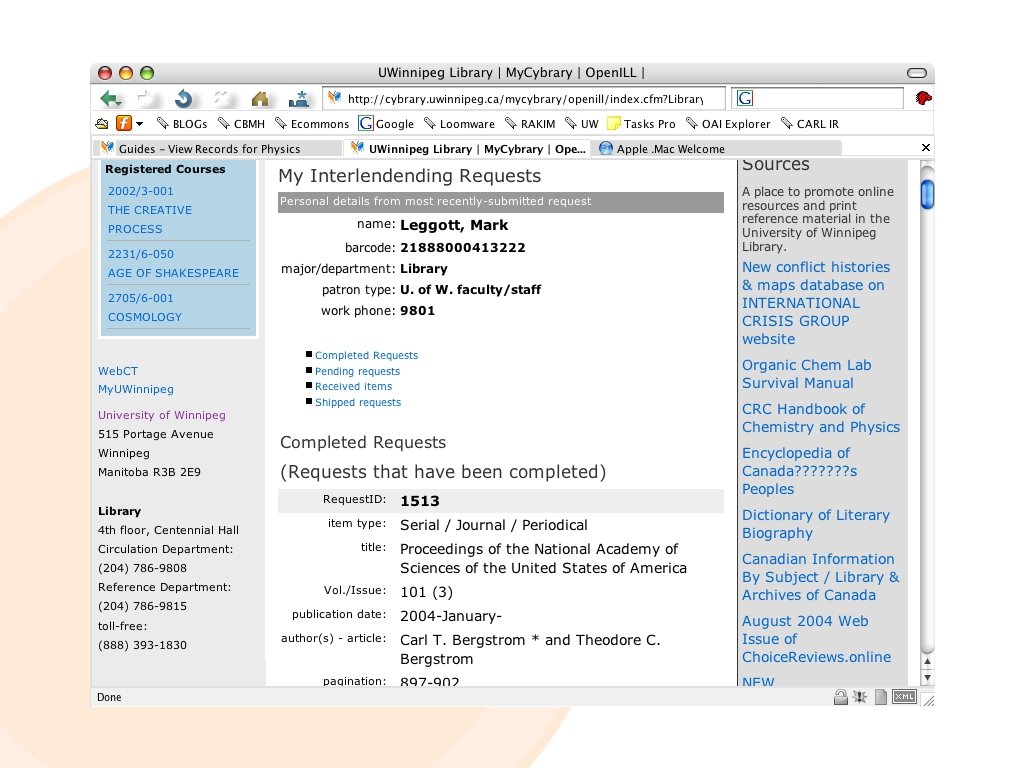The image size is (1024, 768).
Task: Jump to Shipped requests link
Action: tap(358, 402)
